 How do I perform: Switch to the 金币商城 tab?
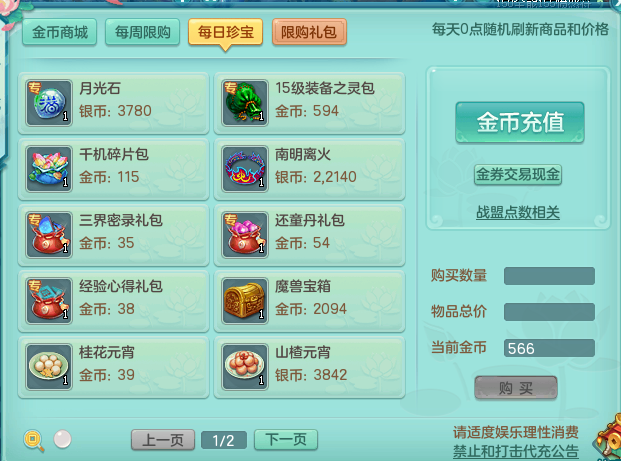[x=60, y=32]
